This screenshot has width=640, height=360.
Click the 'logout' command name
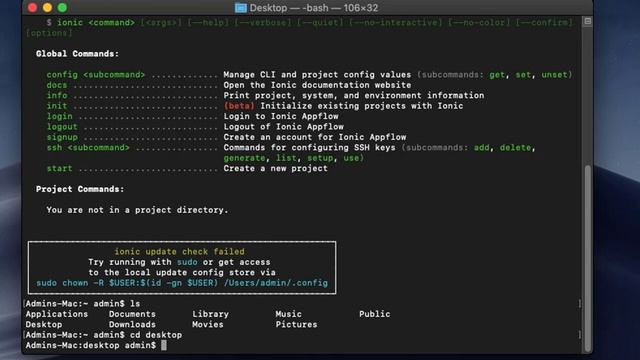[x=62, y=127]
